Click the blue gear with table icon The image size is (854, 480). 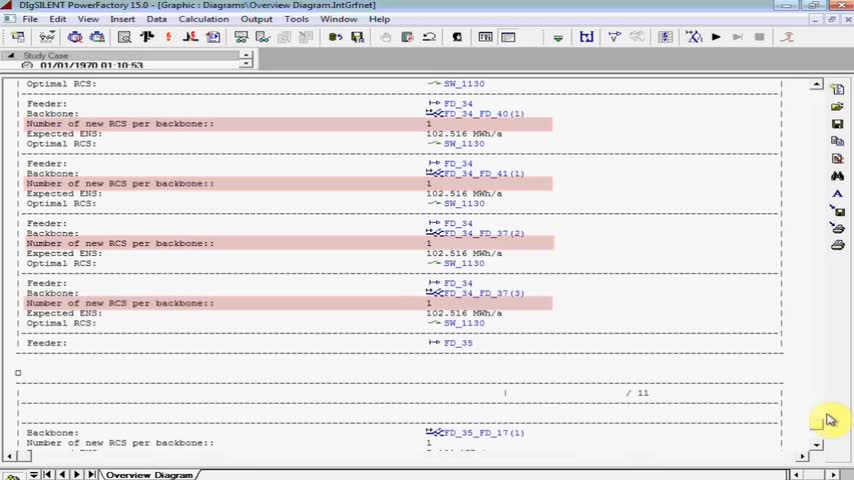coord(97,37)
